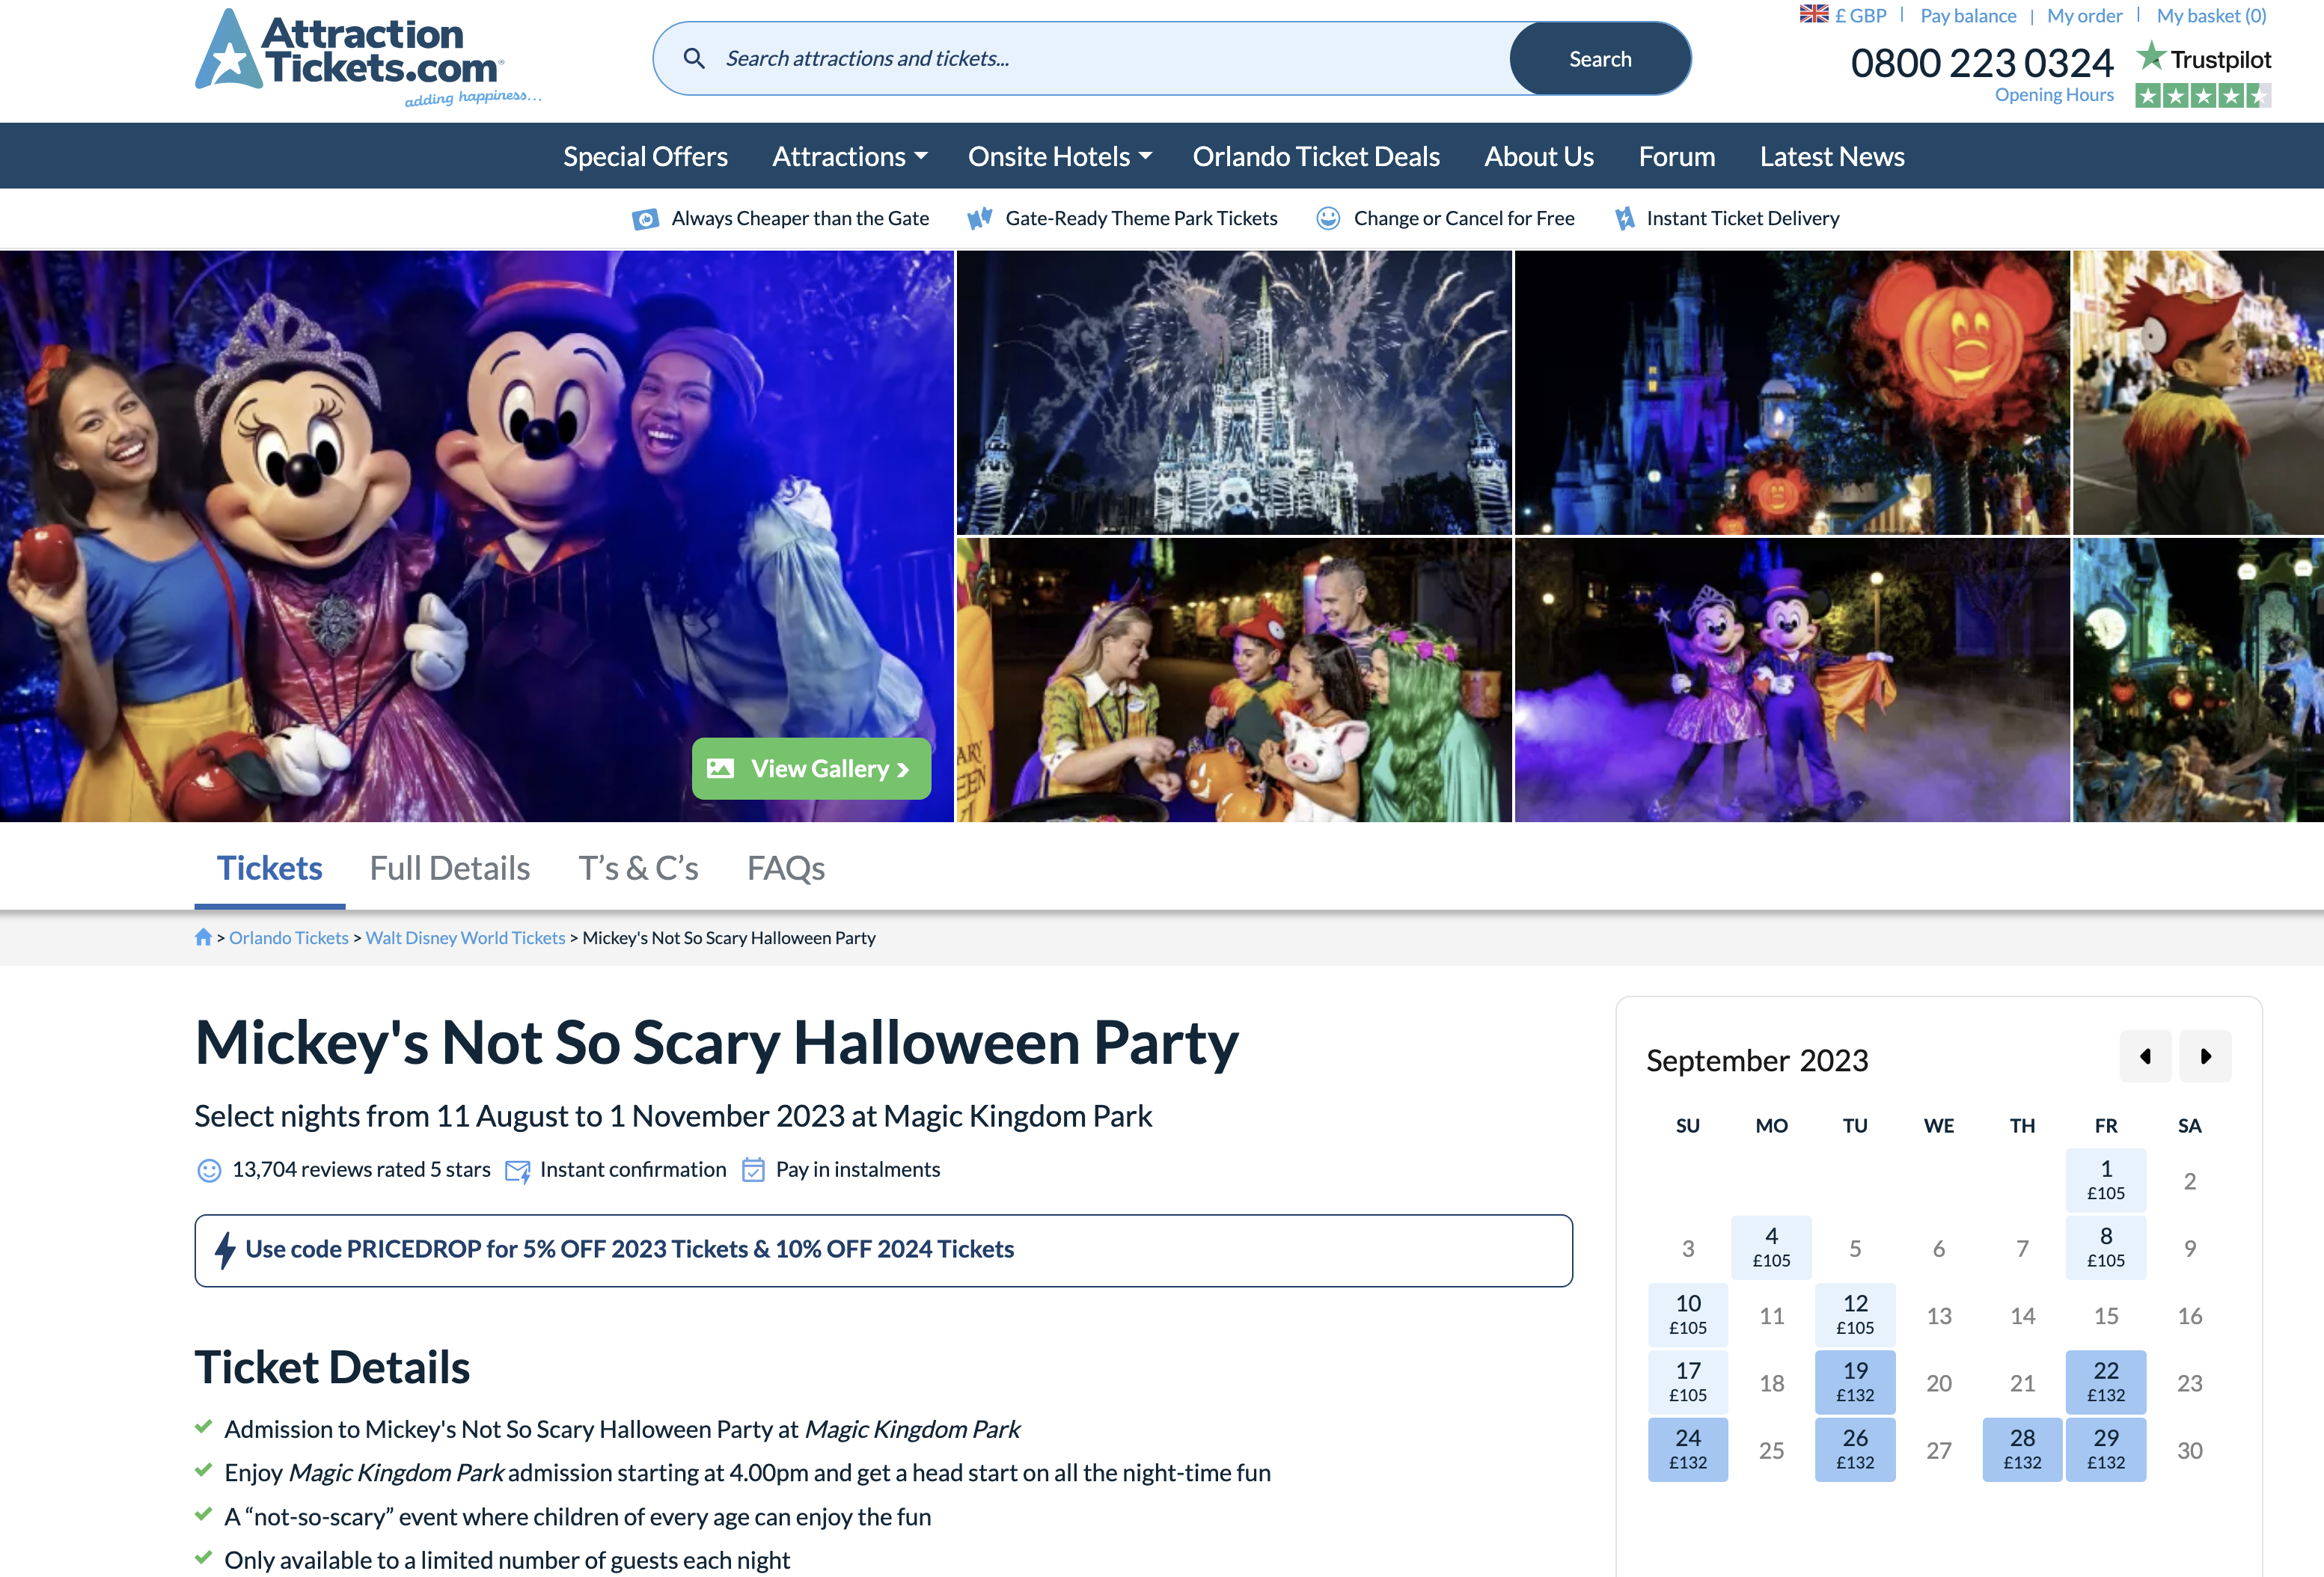
Task: Click the Gate-Ready Theme Park Tickets icon
Action: (x=980, y=218)
